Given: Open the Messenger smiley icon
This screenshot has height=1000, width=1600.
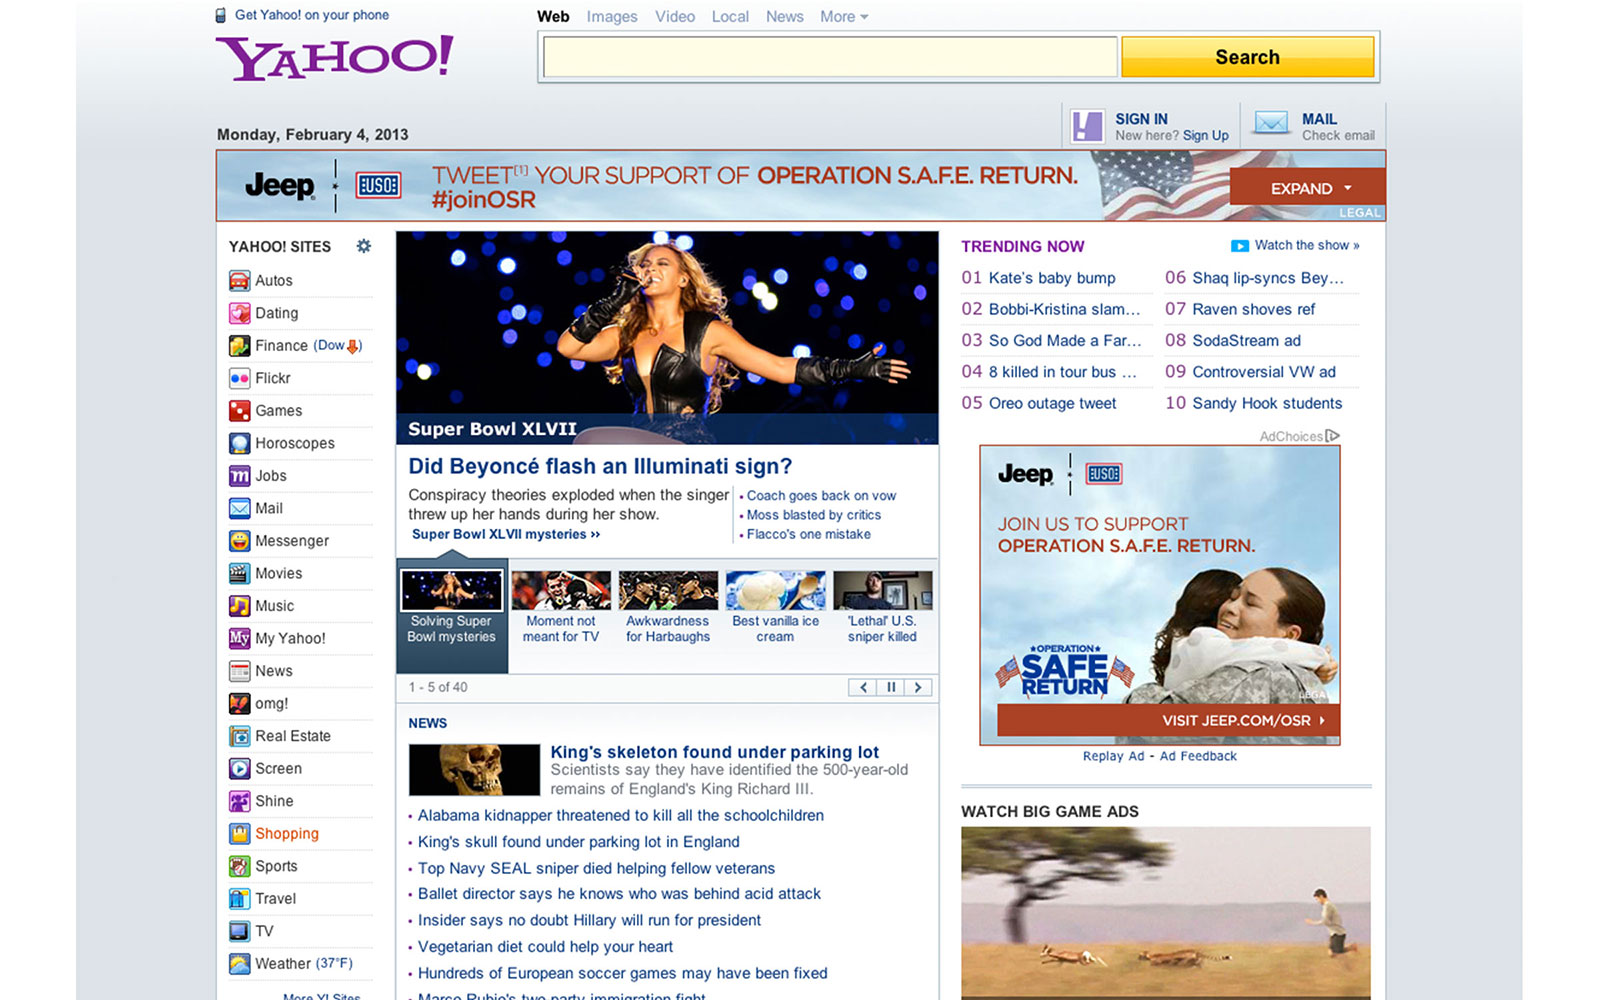Looking at the screenshot, I should pyautogui.click(x=239, y=541).
